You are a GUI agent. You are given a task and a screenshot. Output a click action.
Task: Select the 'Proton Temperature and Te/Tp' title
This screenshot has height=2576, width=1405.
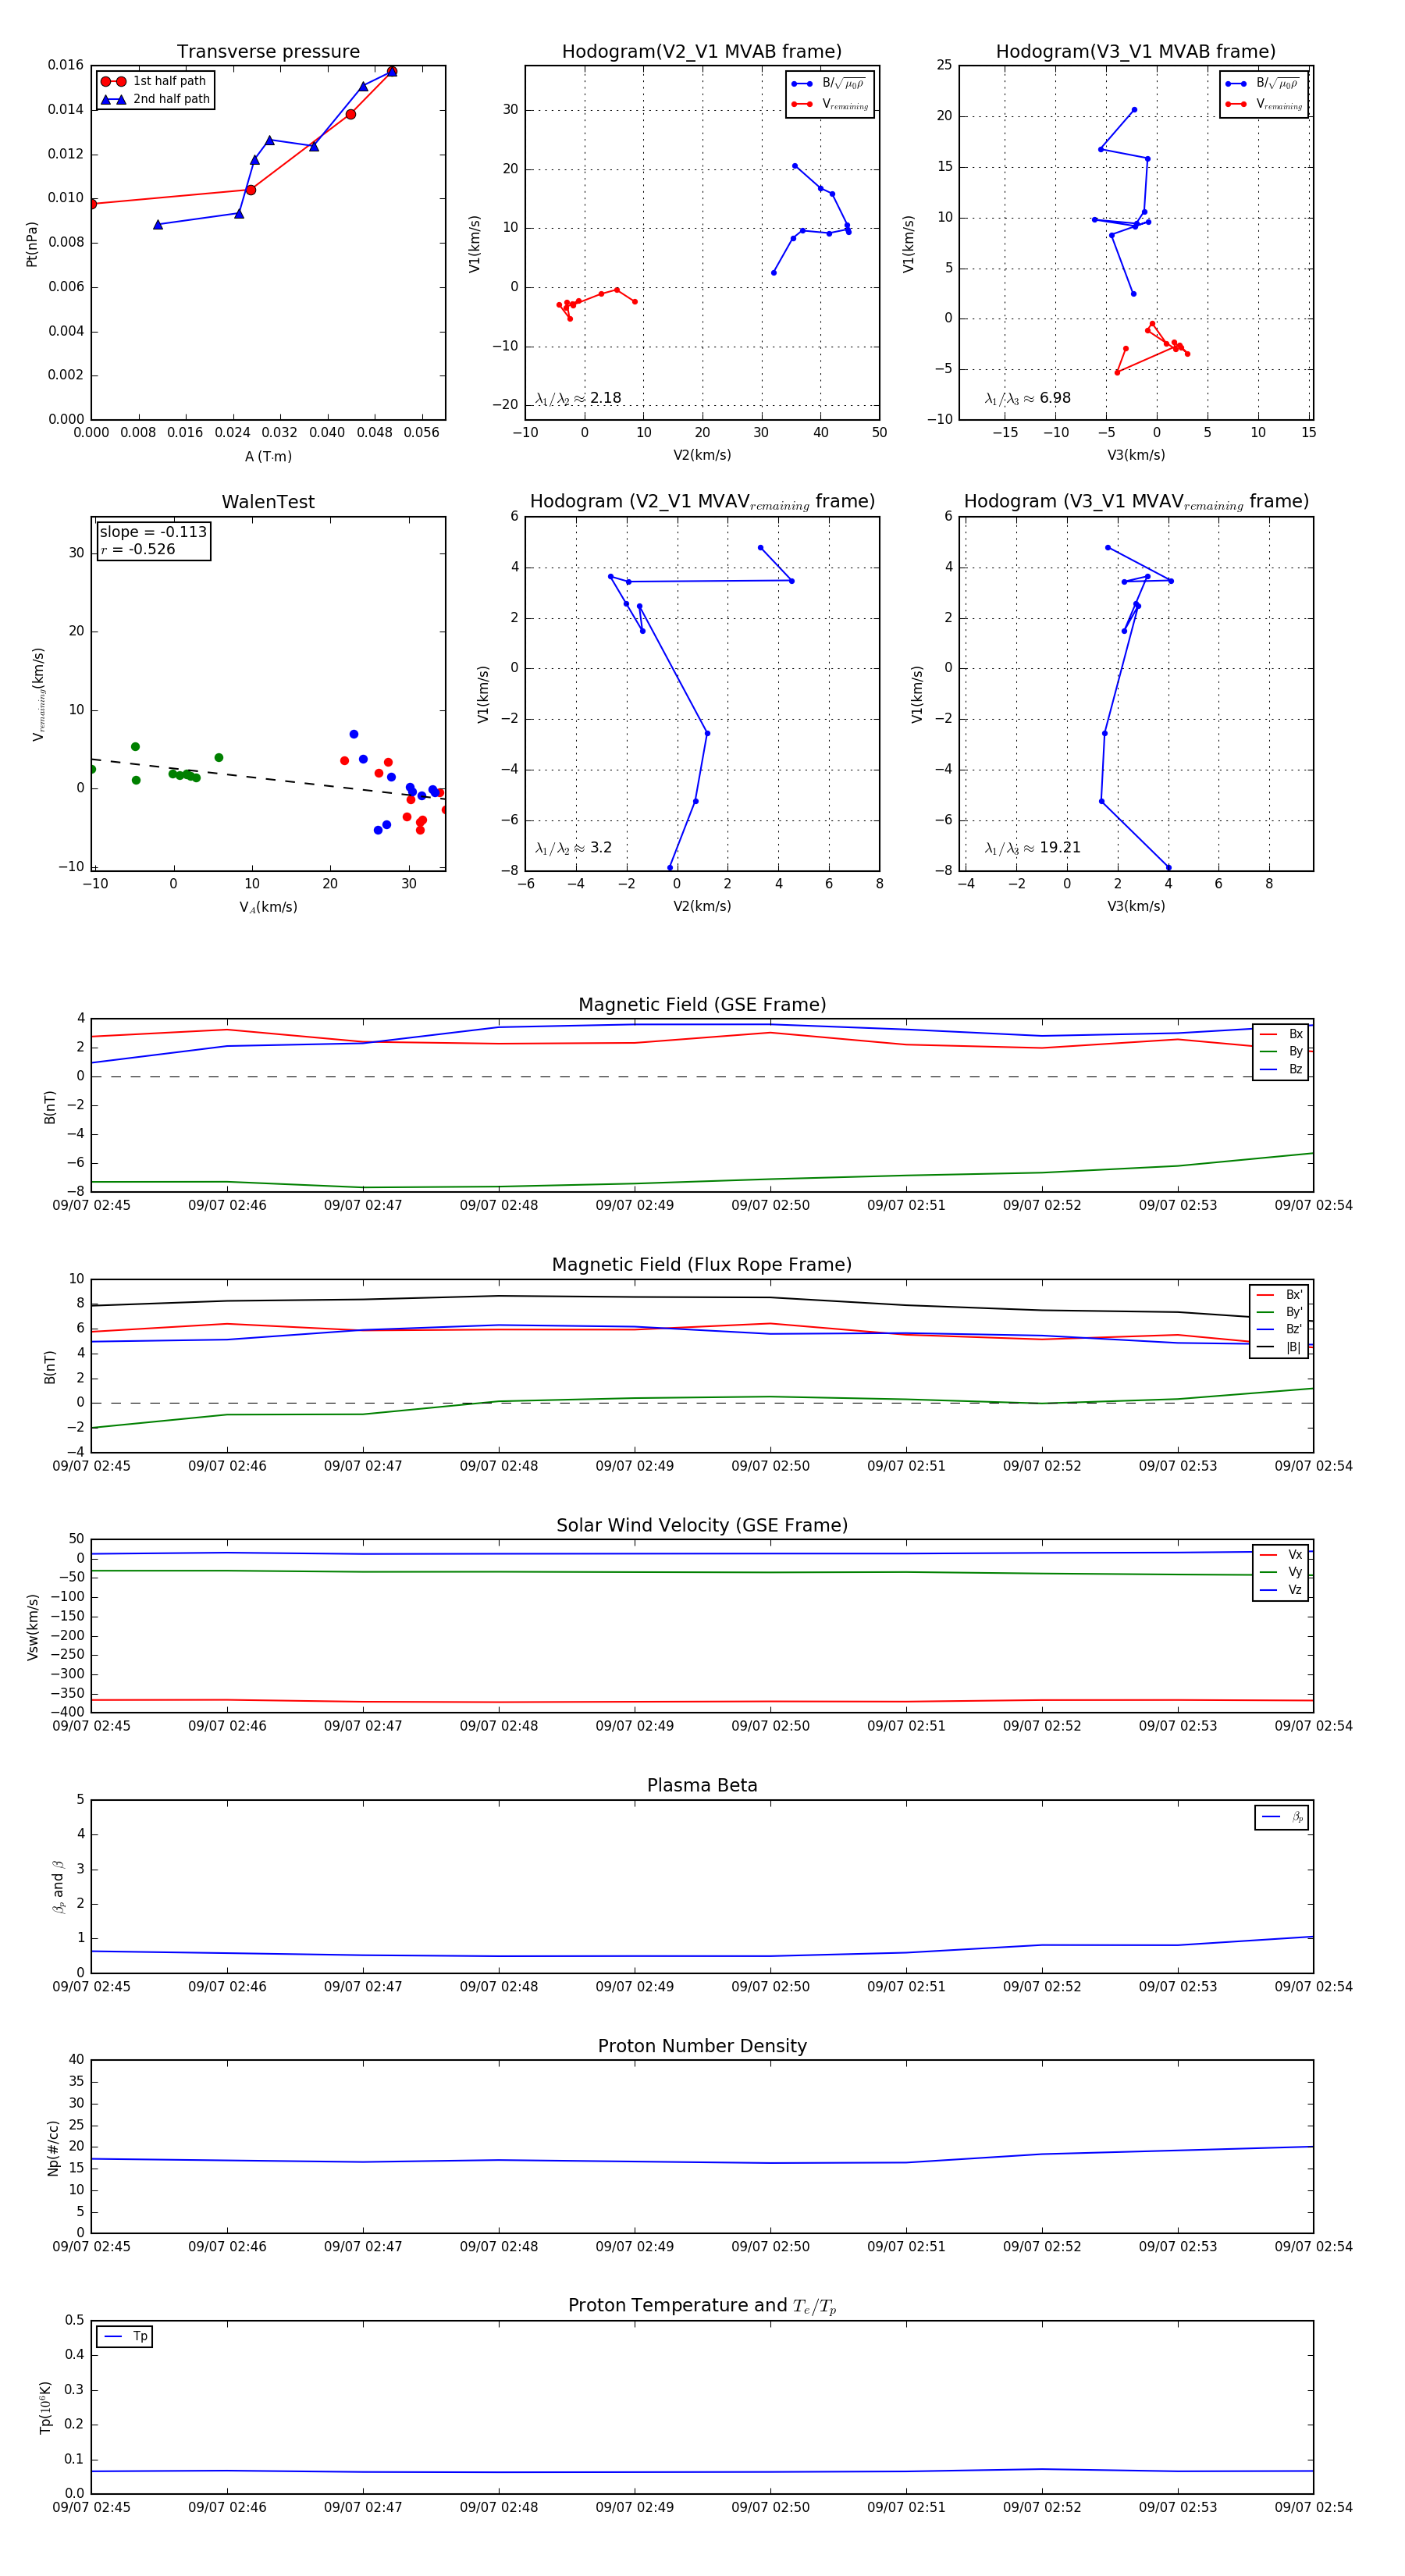(x=702, y=2306)
